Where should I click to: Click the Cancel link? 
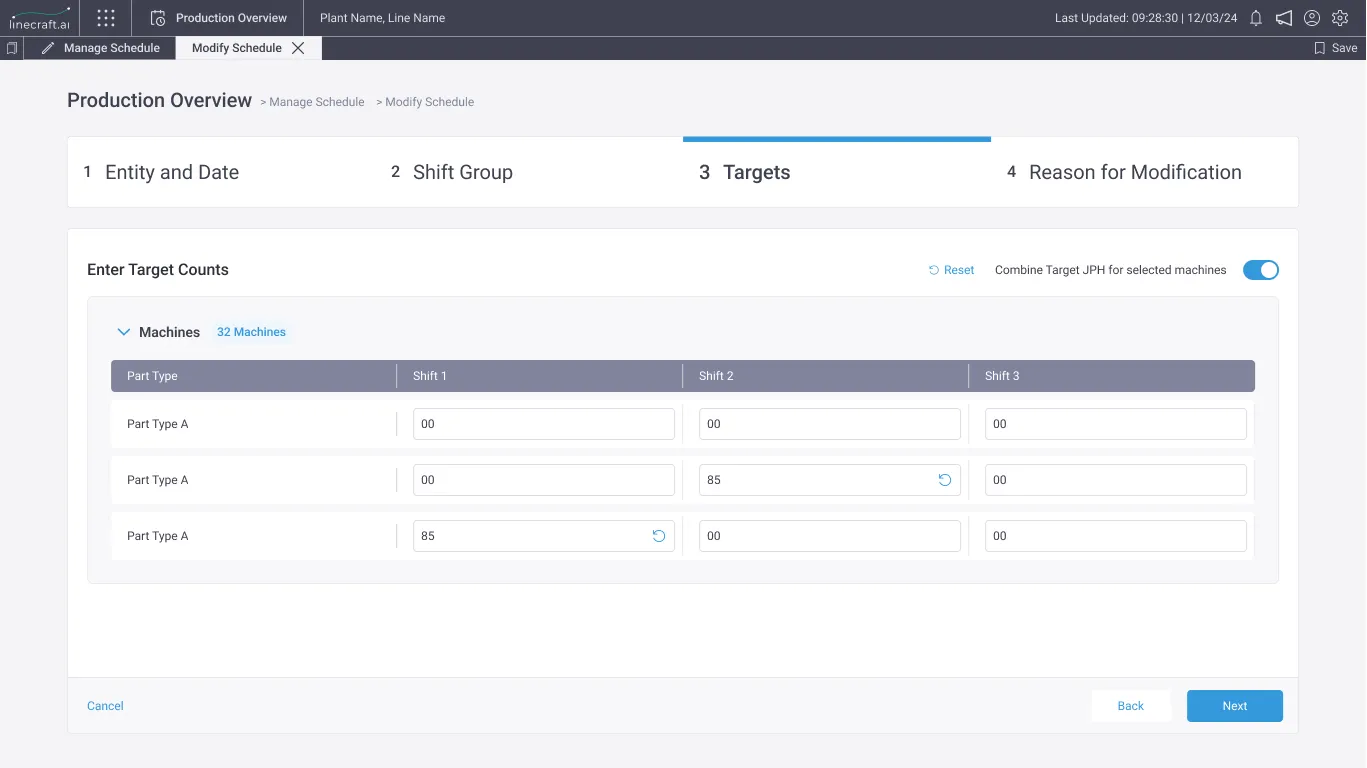pos(105,706)
